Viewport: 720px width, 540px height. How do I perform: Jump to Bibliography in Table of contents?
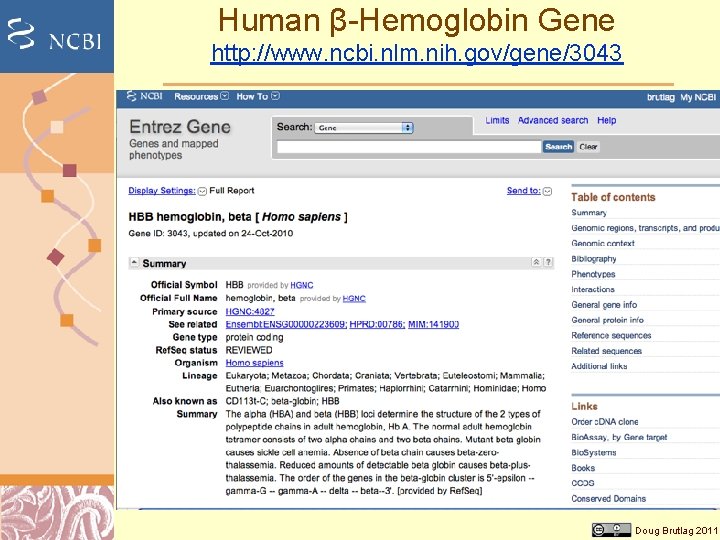click(594, 259)
